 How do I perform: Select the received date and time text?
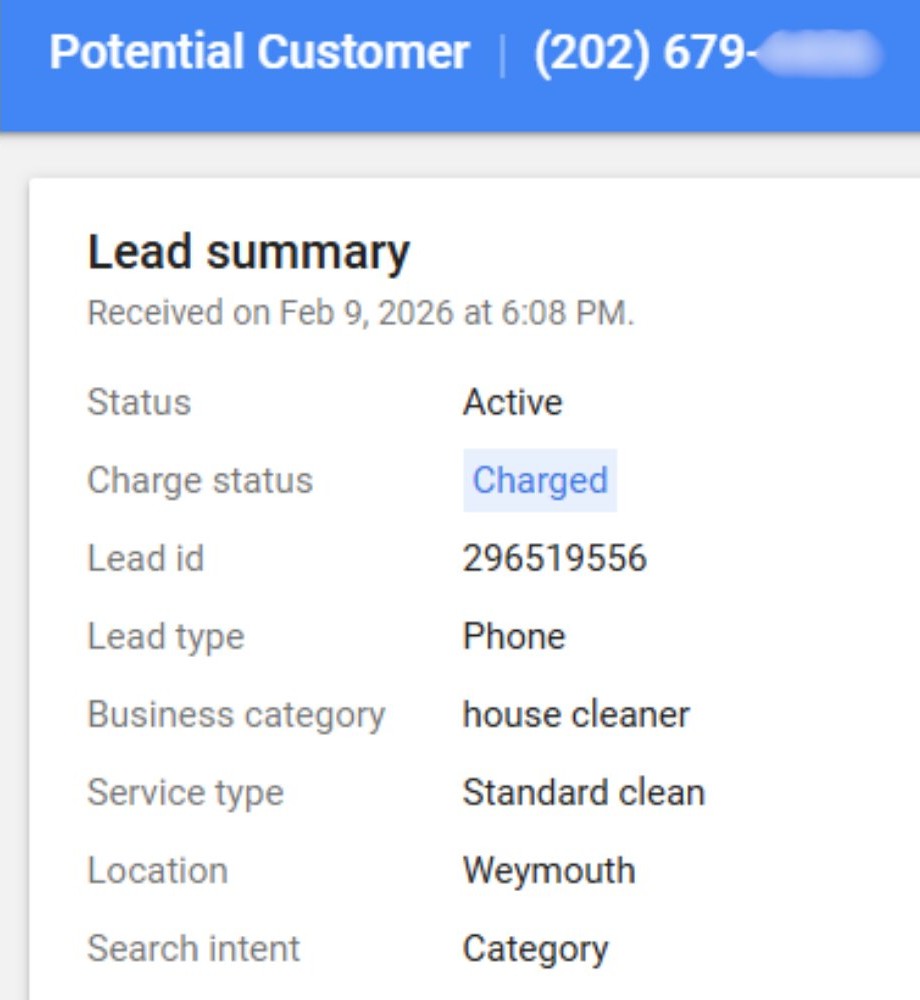click(x=360, y=313)
